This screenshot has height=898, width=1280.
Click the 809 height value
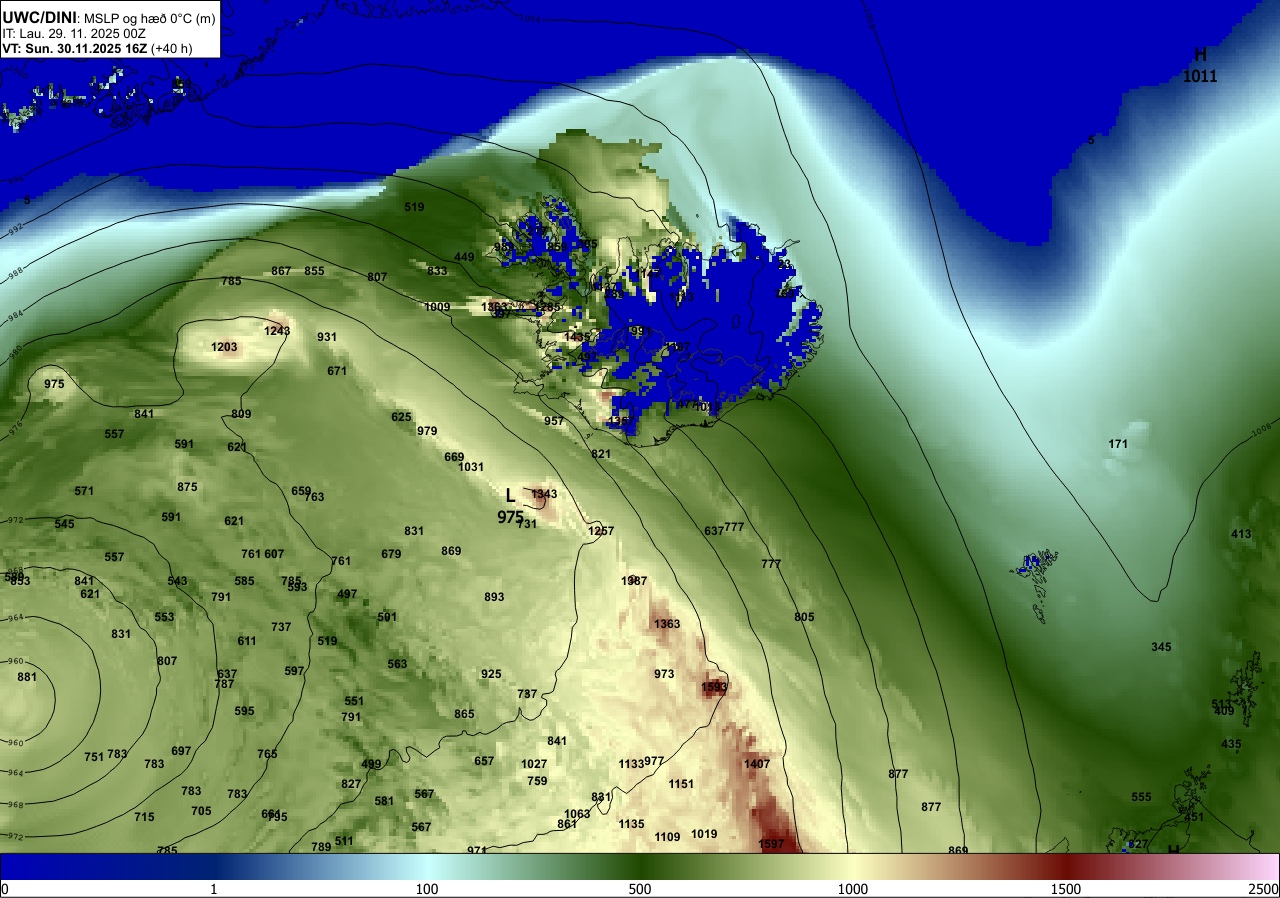[241, 414]
